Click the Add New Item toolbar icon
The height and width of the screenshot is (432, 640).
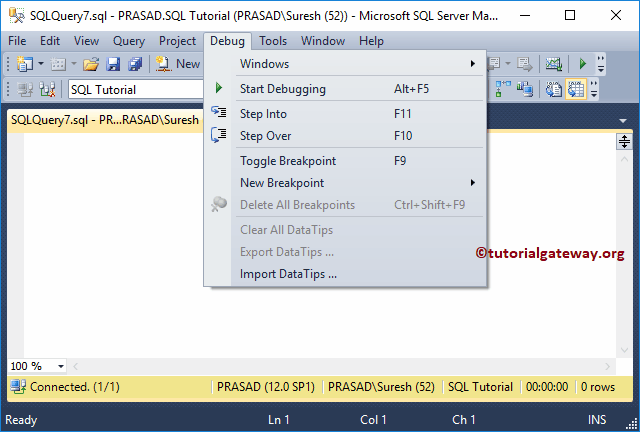[58, 64]
